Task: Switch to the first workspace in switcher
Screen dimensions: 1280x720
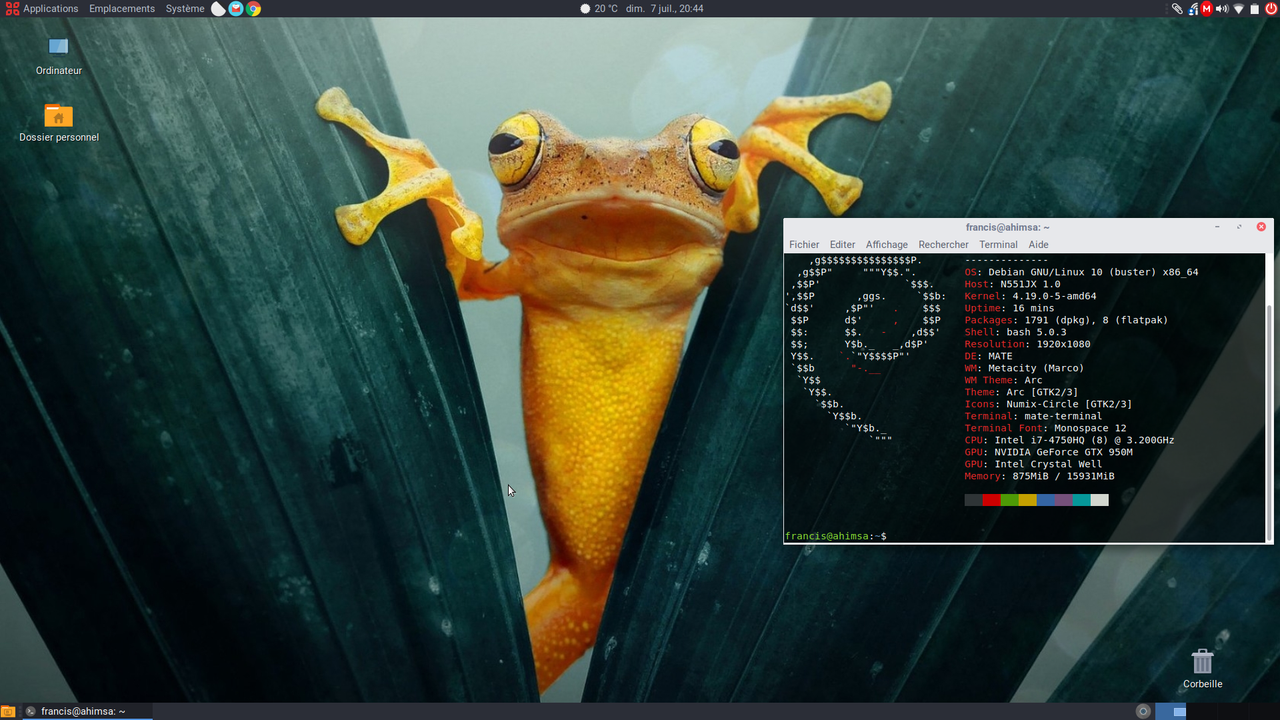Action: (1171, 711)
